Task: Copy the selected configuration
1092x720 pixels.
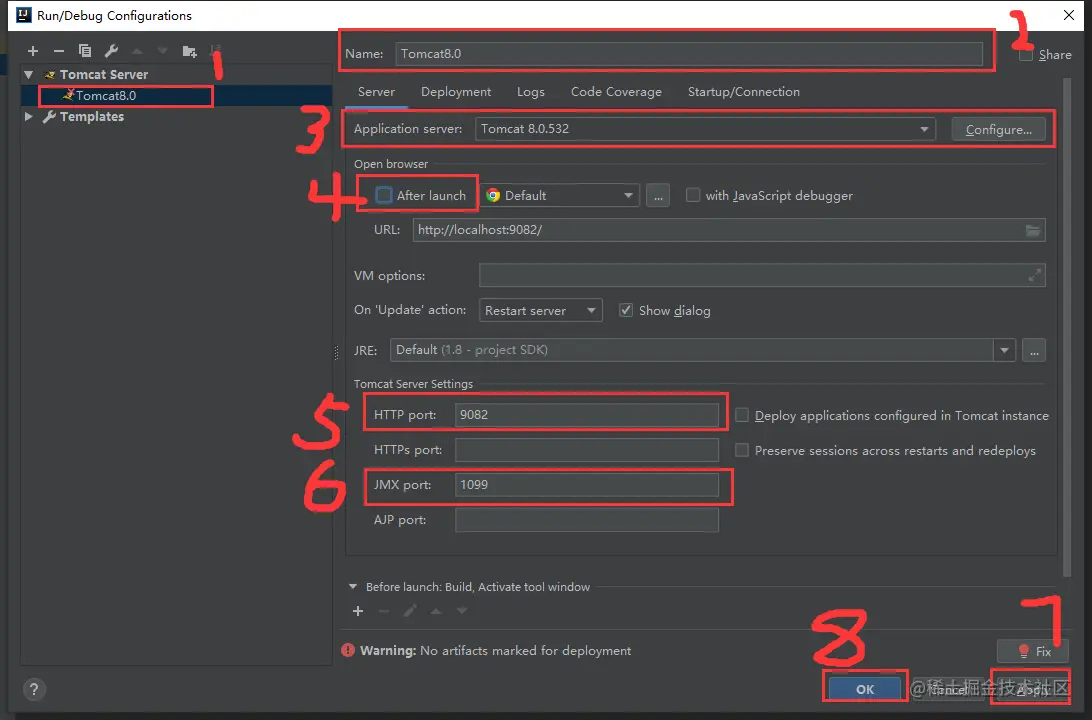Action: [85, 51]
